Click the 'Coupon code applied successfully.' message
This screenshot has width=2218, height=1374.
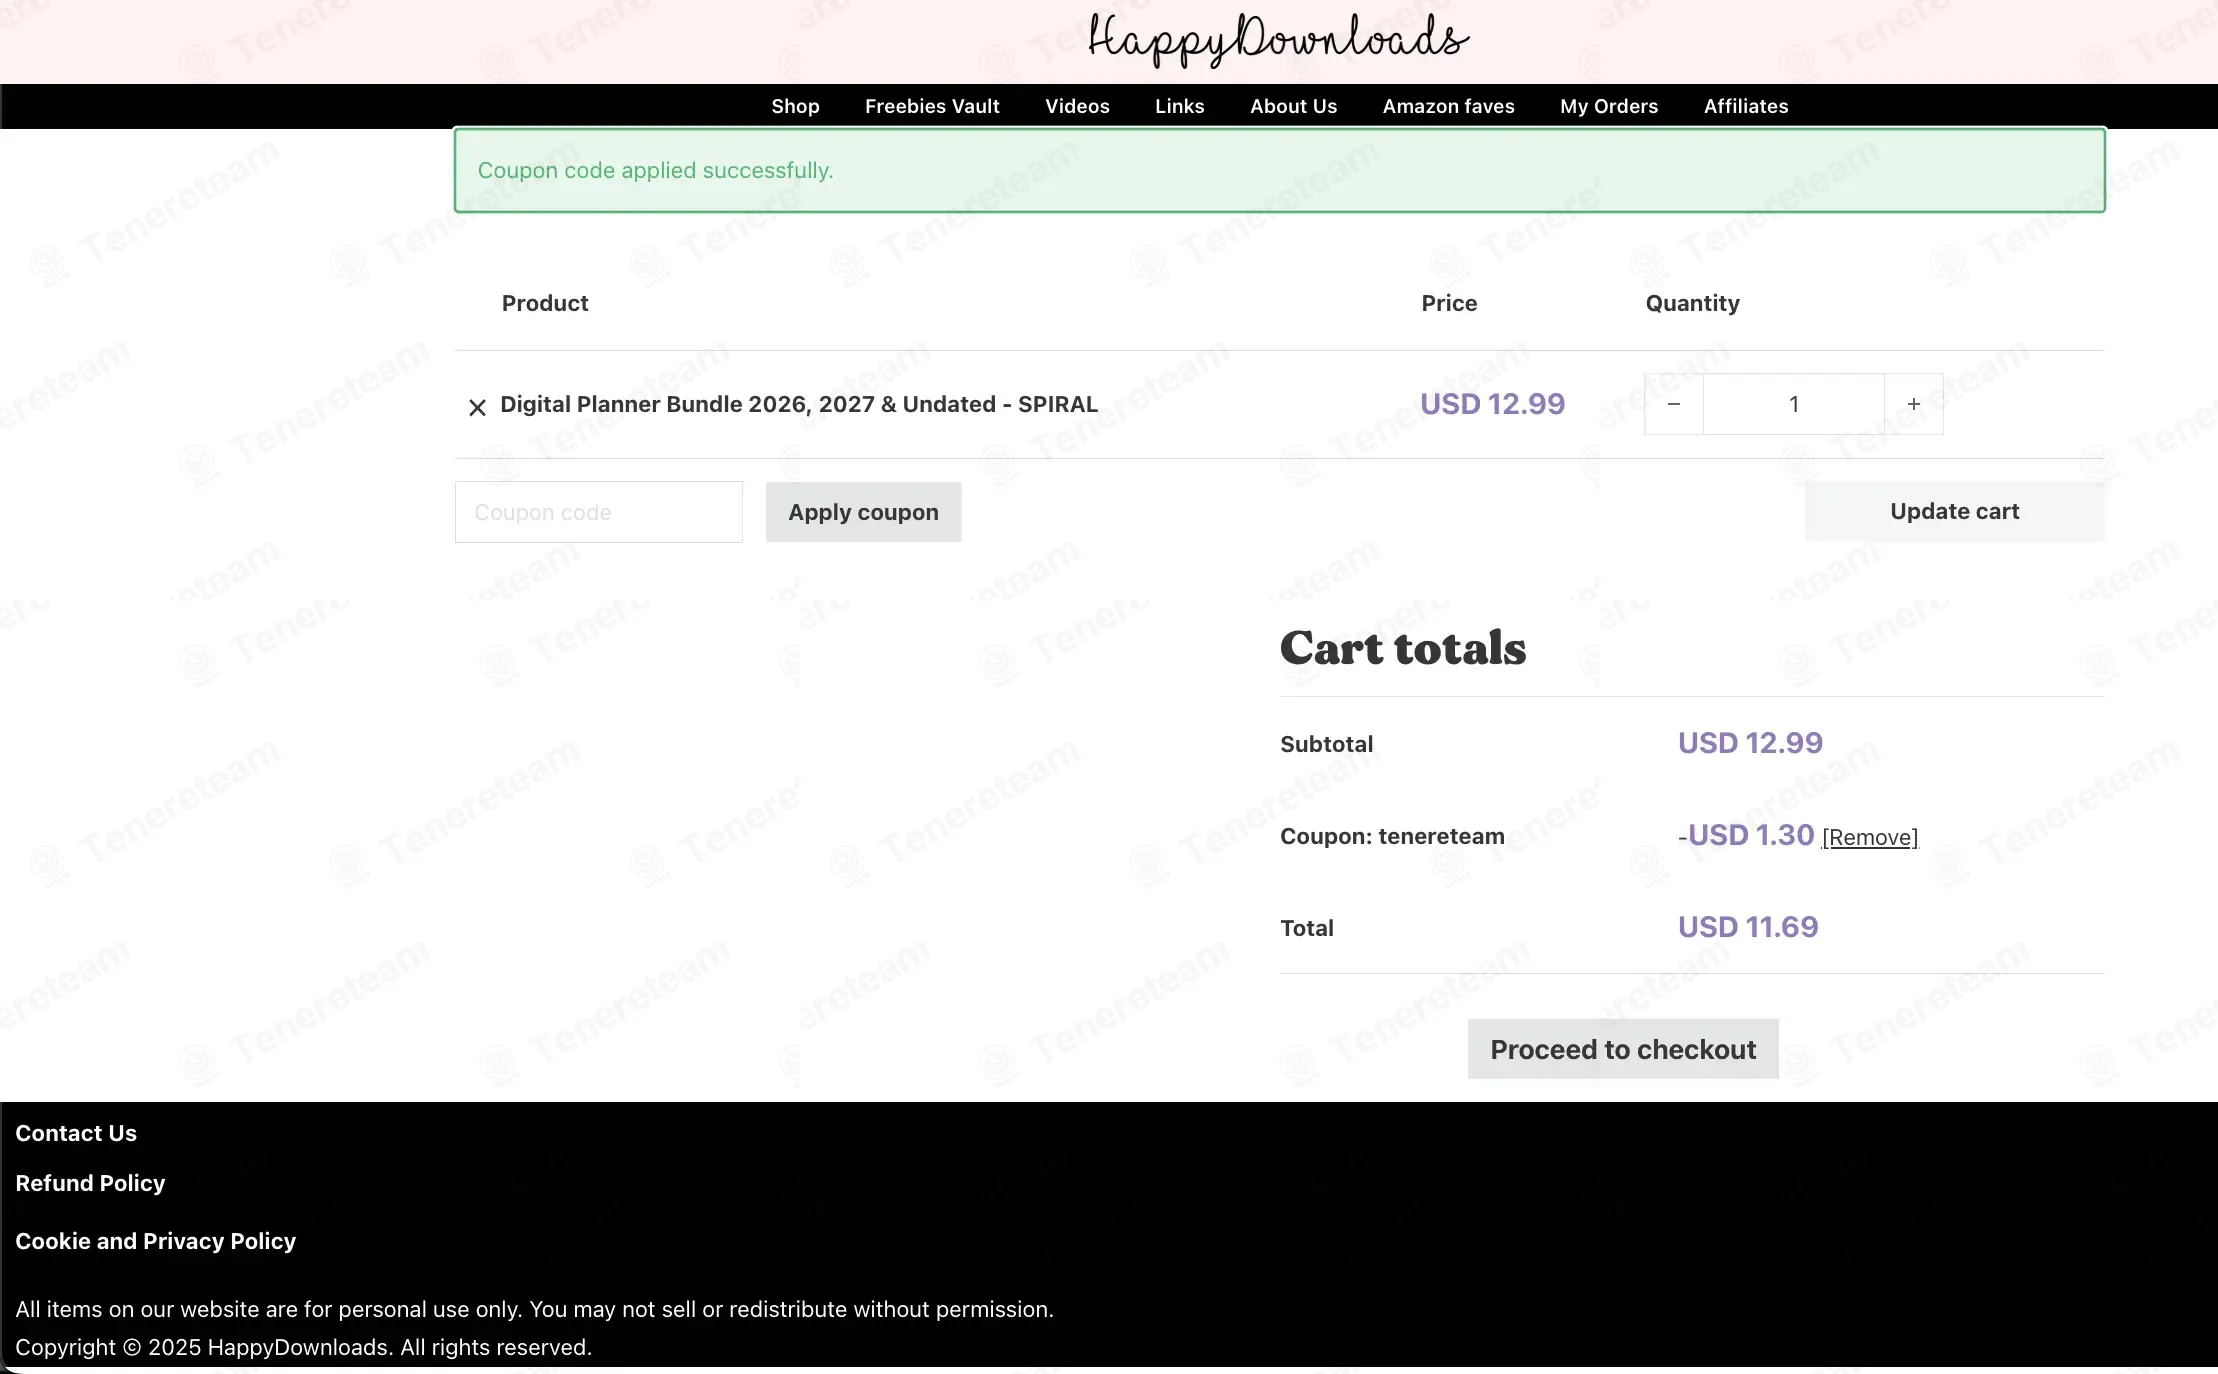click(655, 170)
